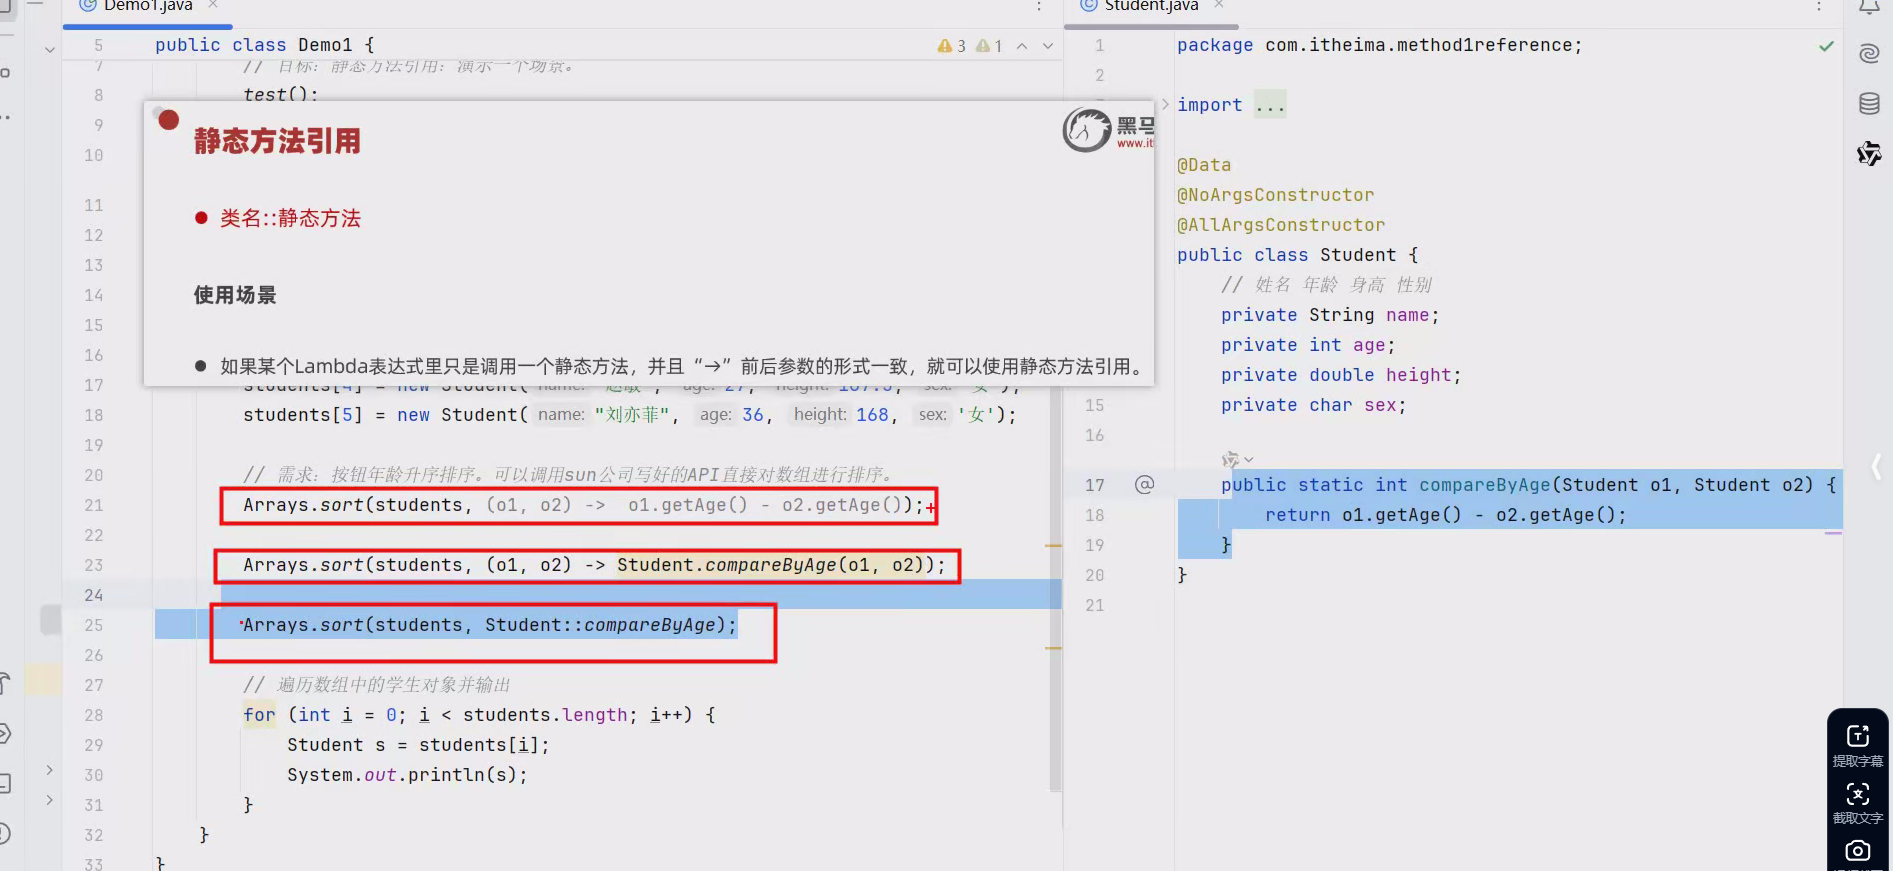Image resolution: width=1893 pixels, height=871 pixels.
Task: Click line number 24 in Demo1 gutter
Action: [93, 595]
